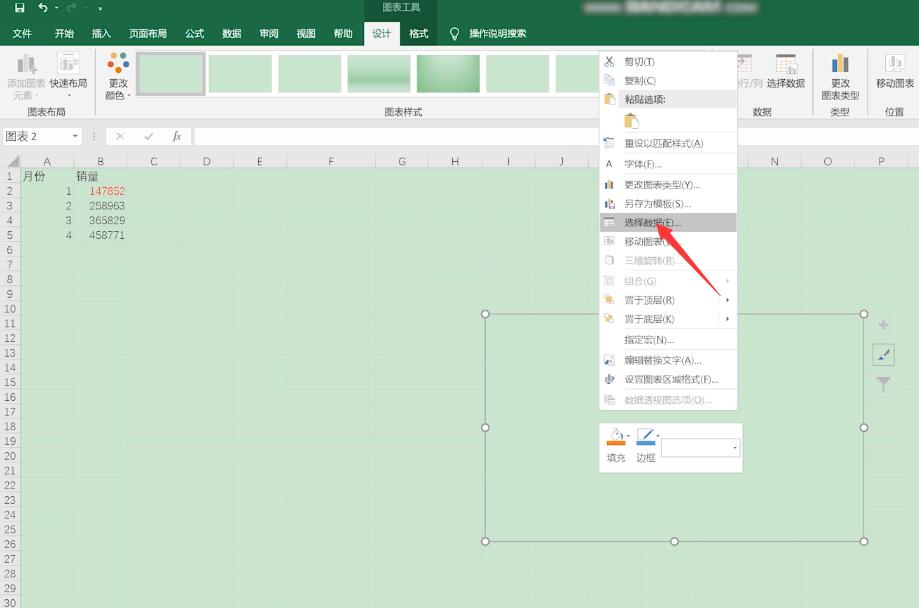Select the 月份 header cell

(47, 176)
